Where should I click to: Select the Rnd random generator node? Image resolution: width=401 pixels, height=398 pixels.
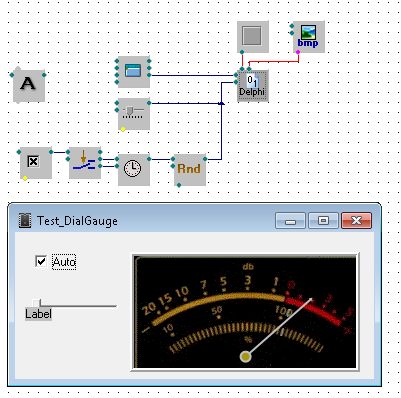(x=190, y=170)
